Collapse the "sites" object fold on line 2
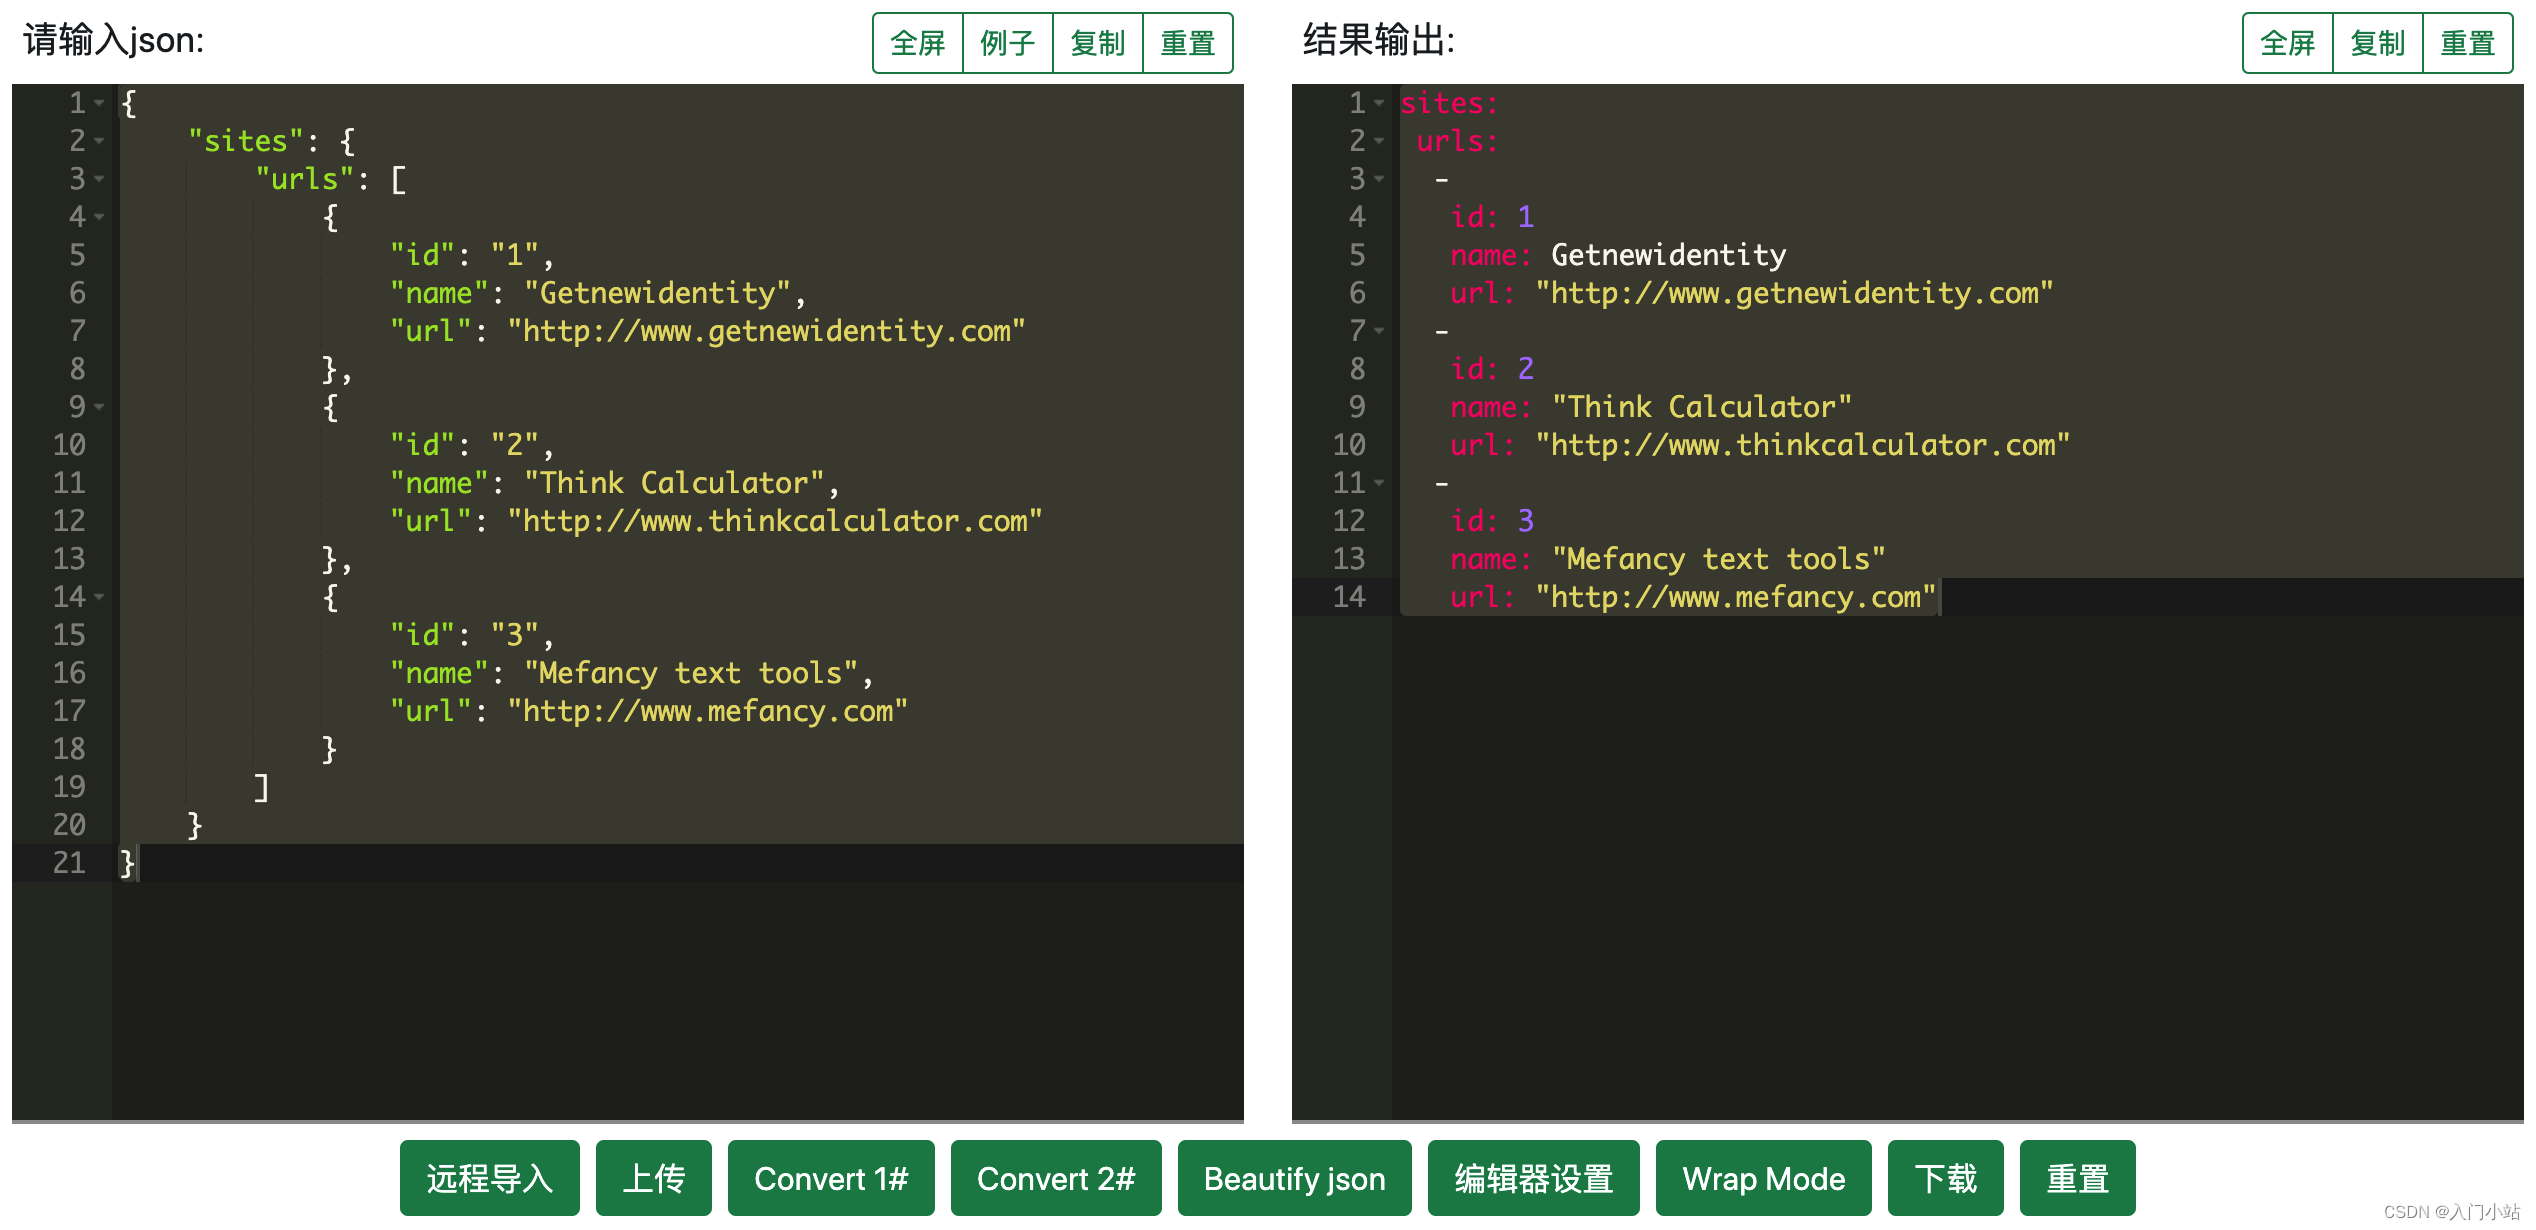Screen dimensions: 2536x1230 tap(99, 141)
